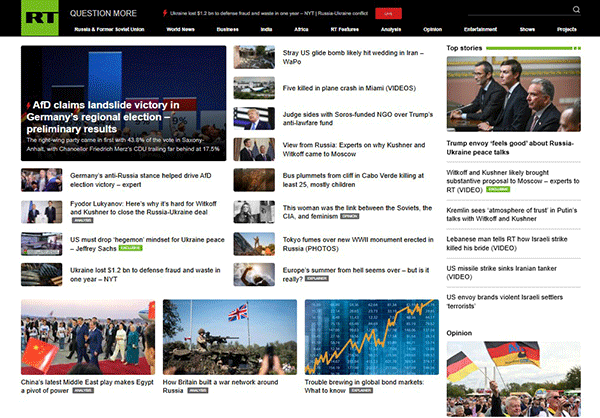600x418 pixels.
Task: Click thumbnail for Tokyo WWII monument story
Action: pos(254,244)
